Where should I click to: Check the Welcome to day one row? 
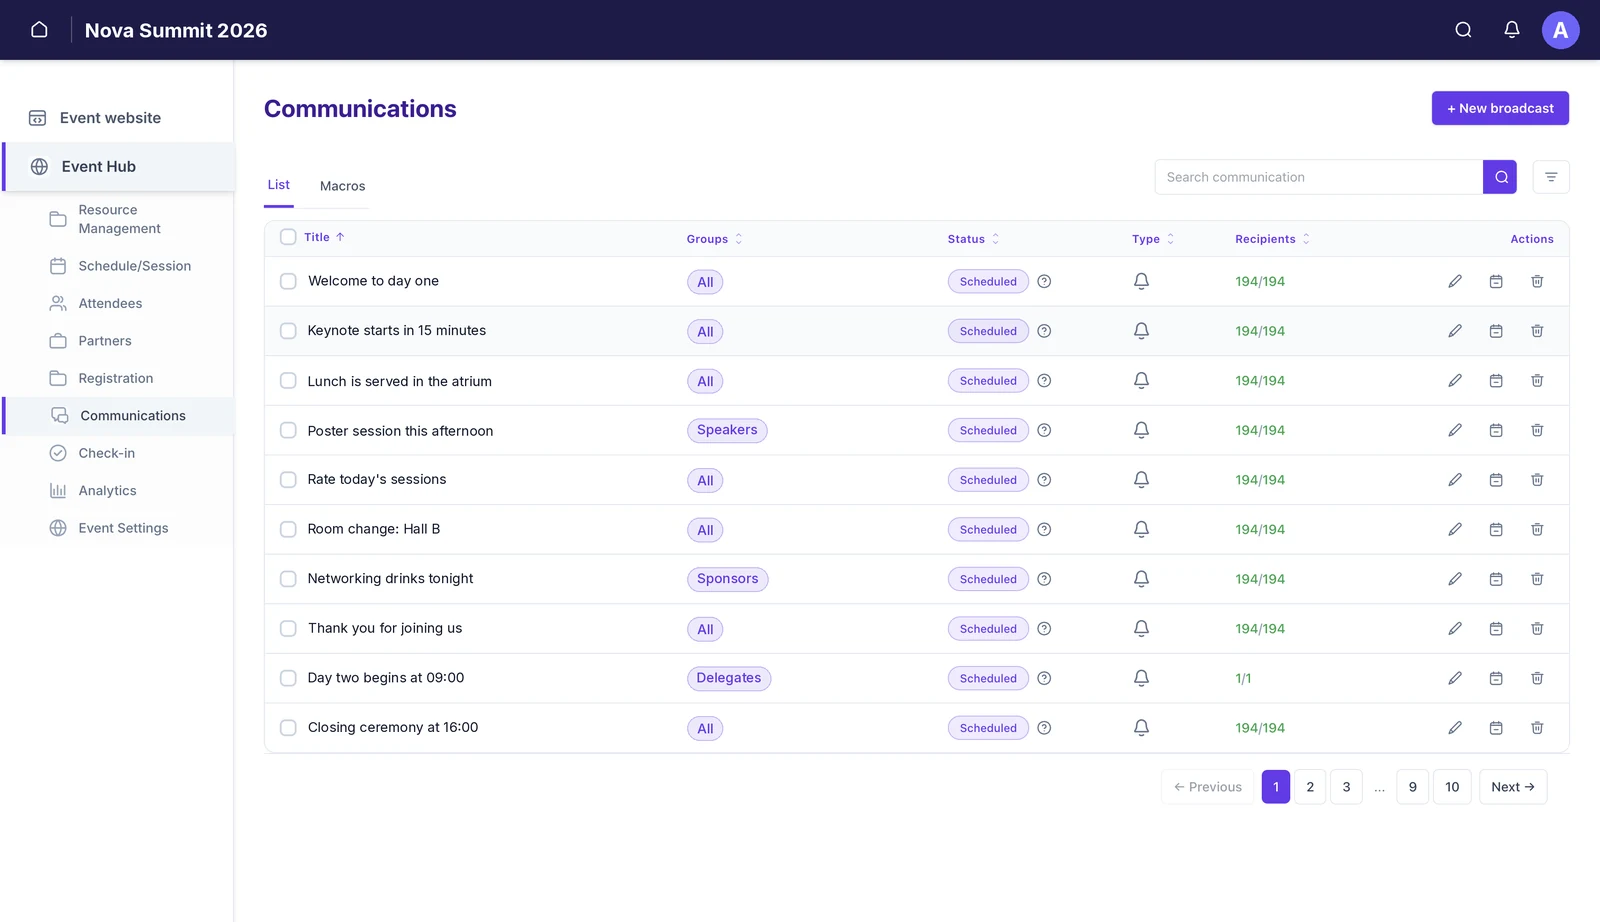[288, 282]
